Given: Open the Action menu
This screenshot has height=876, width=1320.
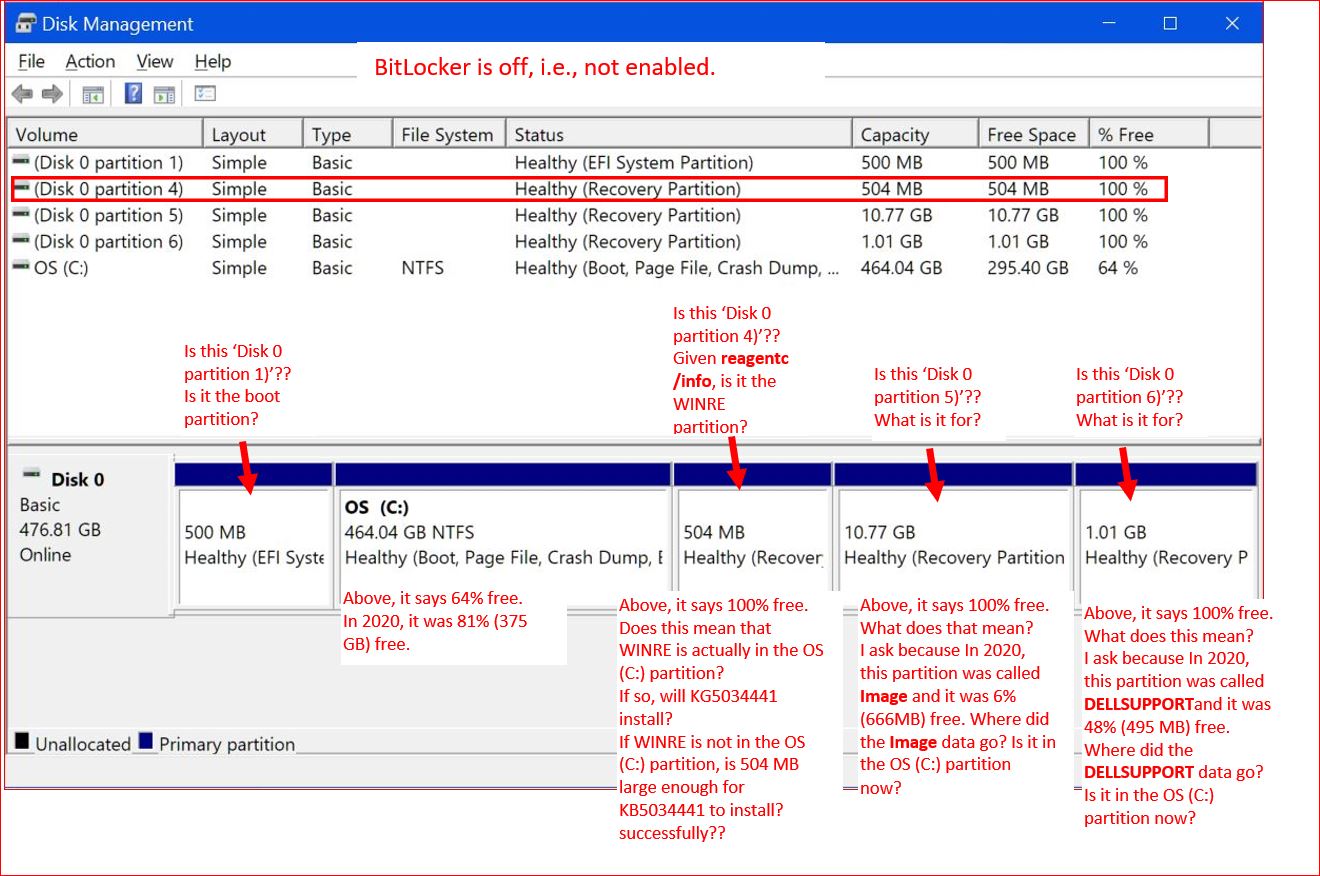Looking at the screenshot, I should click(x=90, y=62).
